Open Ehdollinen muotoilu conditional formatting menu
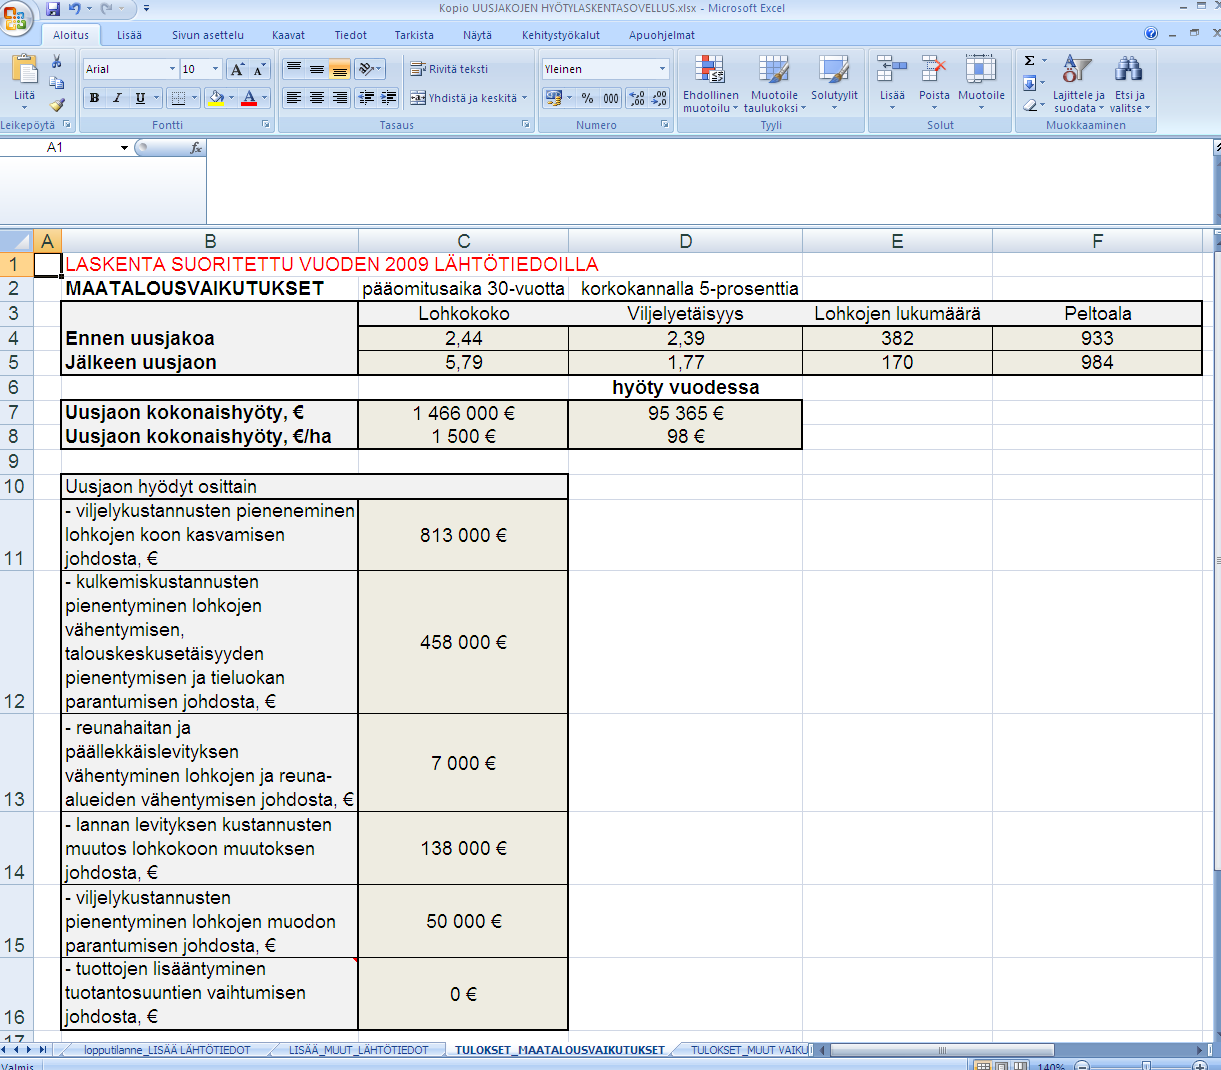The image size is (1221, 1070). click(x=710, y=83)
